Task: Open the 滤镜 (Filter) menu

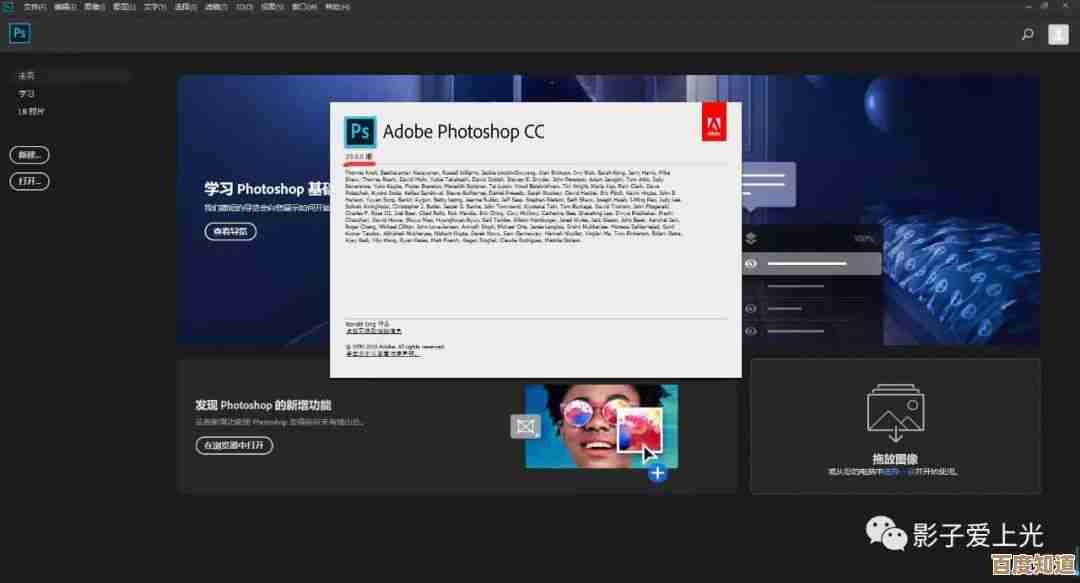Action: (214, 6)
